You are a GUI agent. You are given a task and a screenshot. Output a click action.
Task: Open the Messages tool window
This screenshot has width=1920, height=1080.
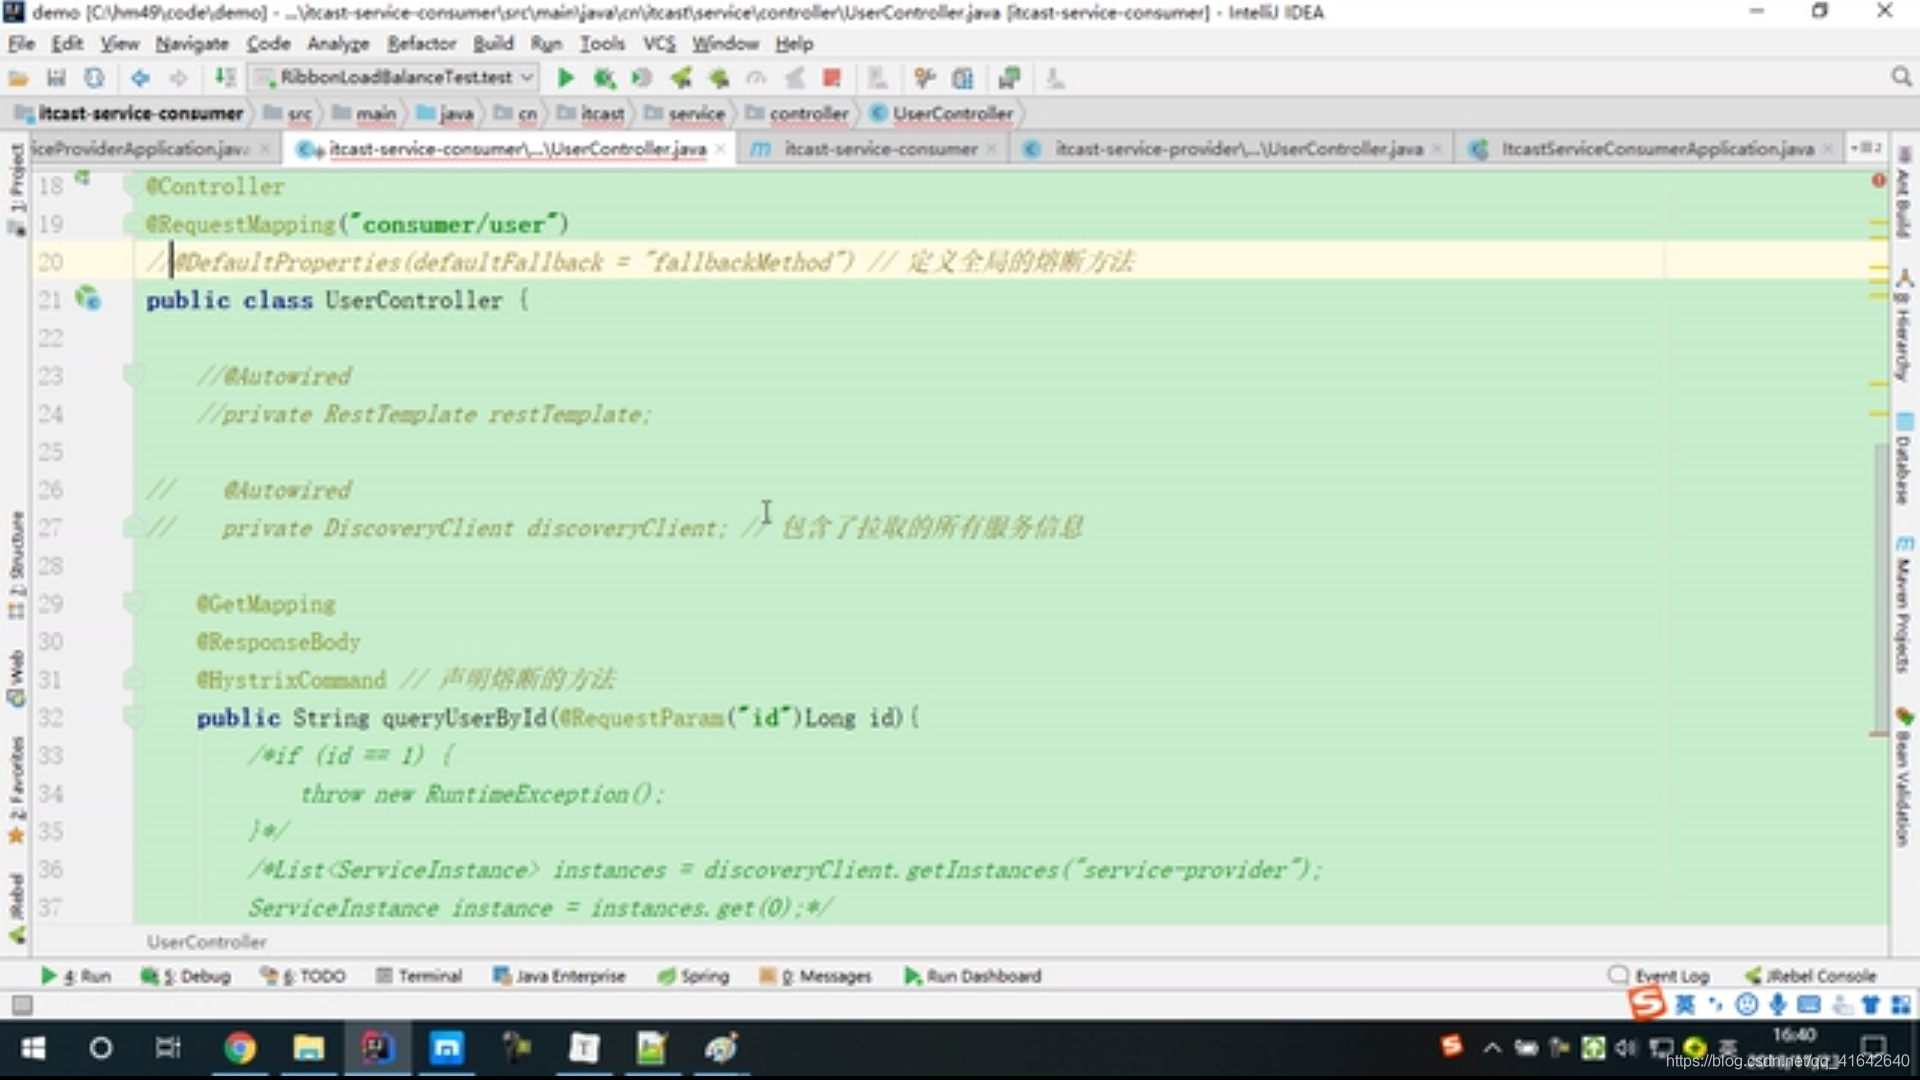(x=816, y=976)
